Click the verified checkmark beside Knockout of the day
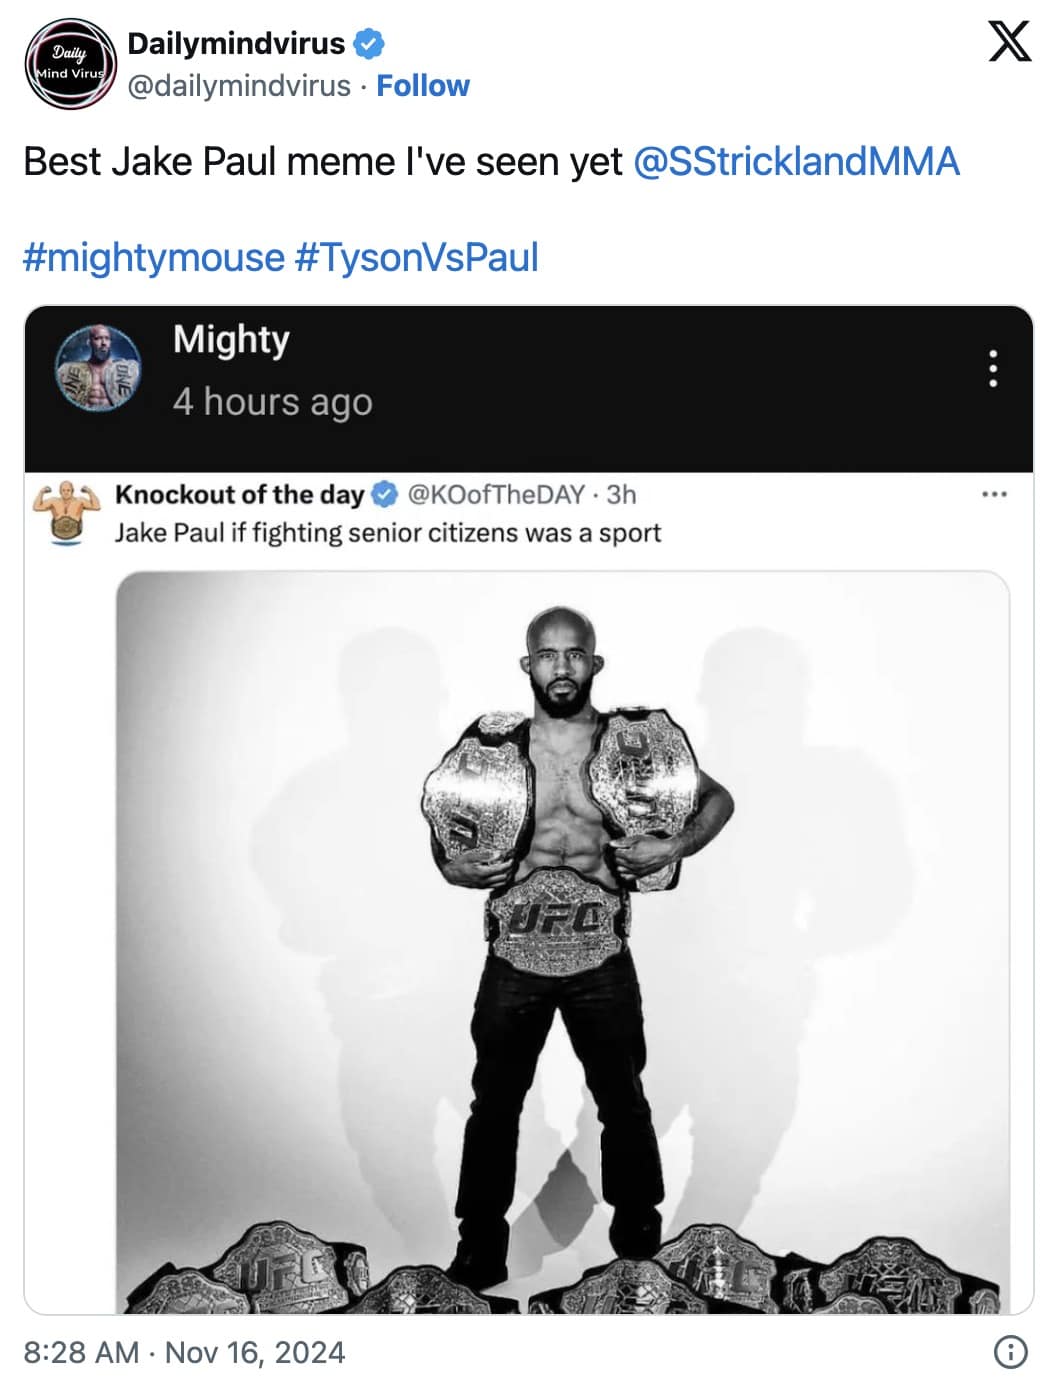Image resolution: width=1050 pixels, height=1390 pixels. [x=383, y=494]
